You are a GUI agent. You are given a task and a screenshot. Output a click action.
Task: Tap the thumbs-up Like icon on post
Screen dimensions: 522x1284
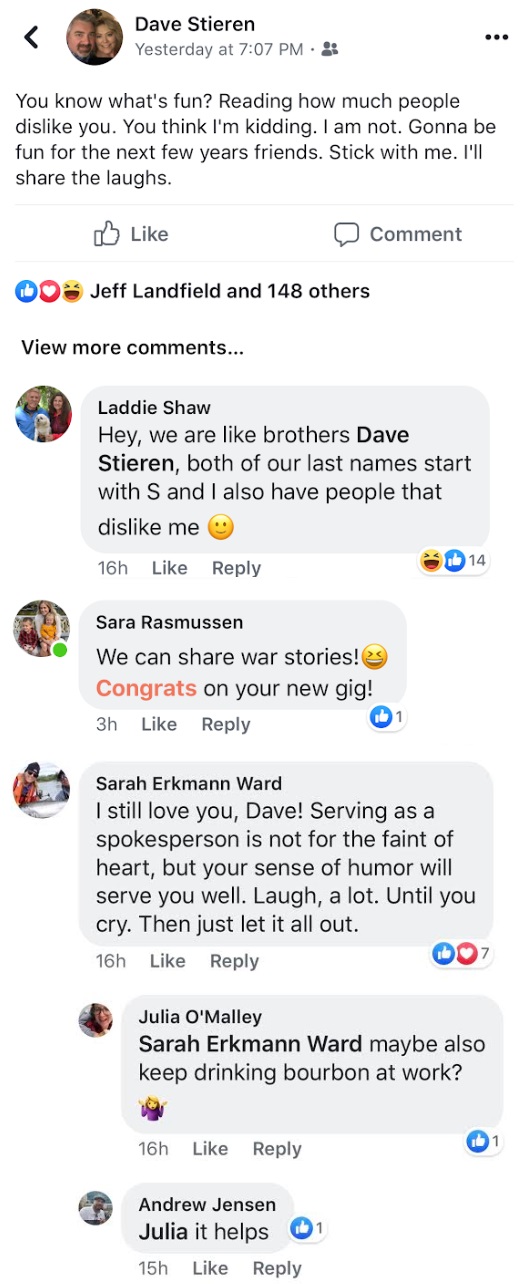tap(107, 234)
